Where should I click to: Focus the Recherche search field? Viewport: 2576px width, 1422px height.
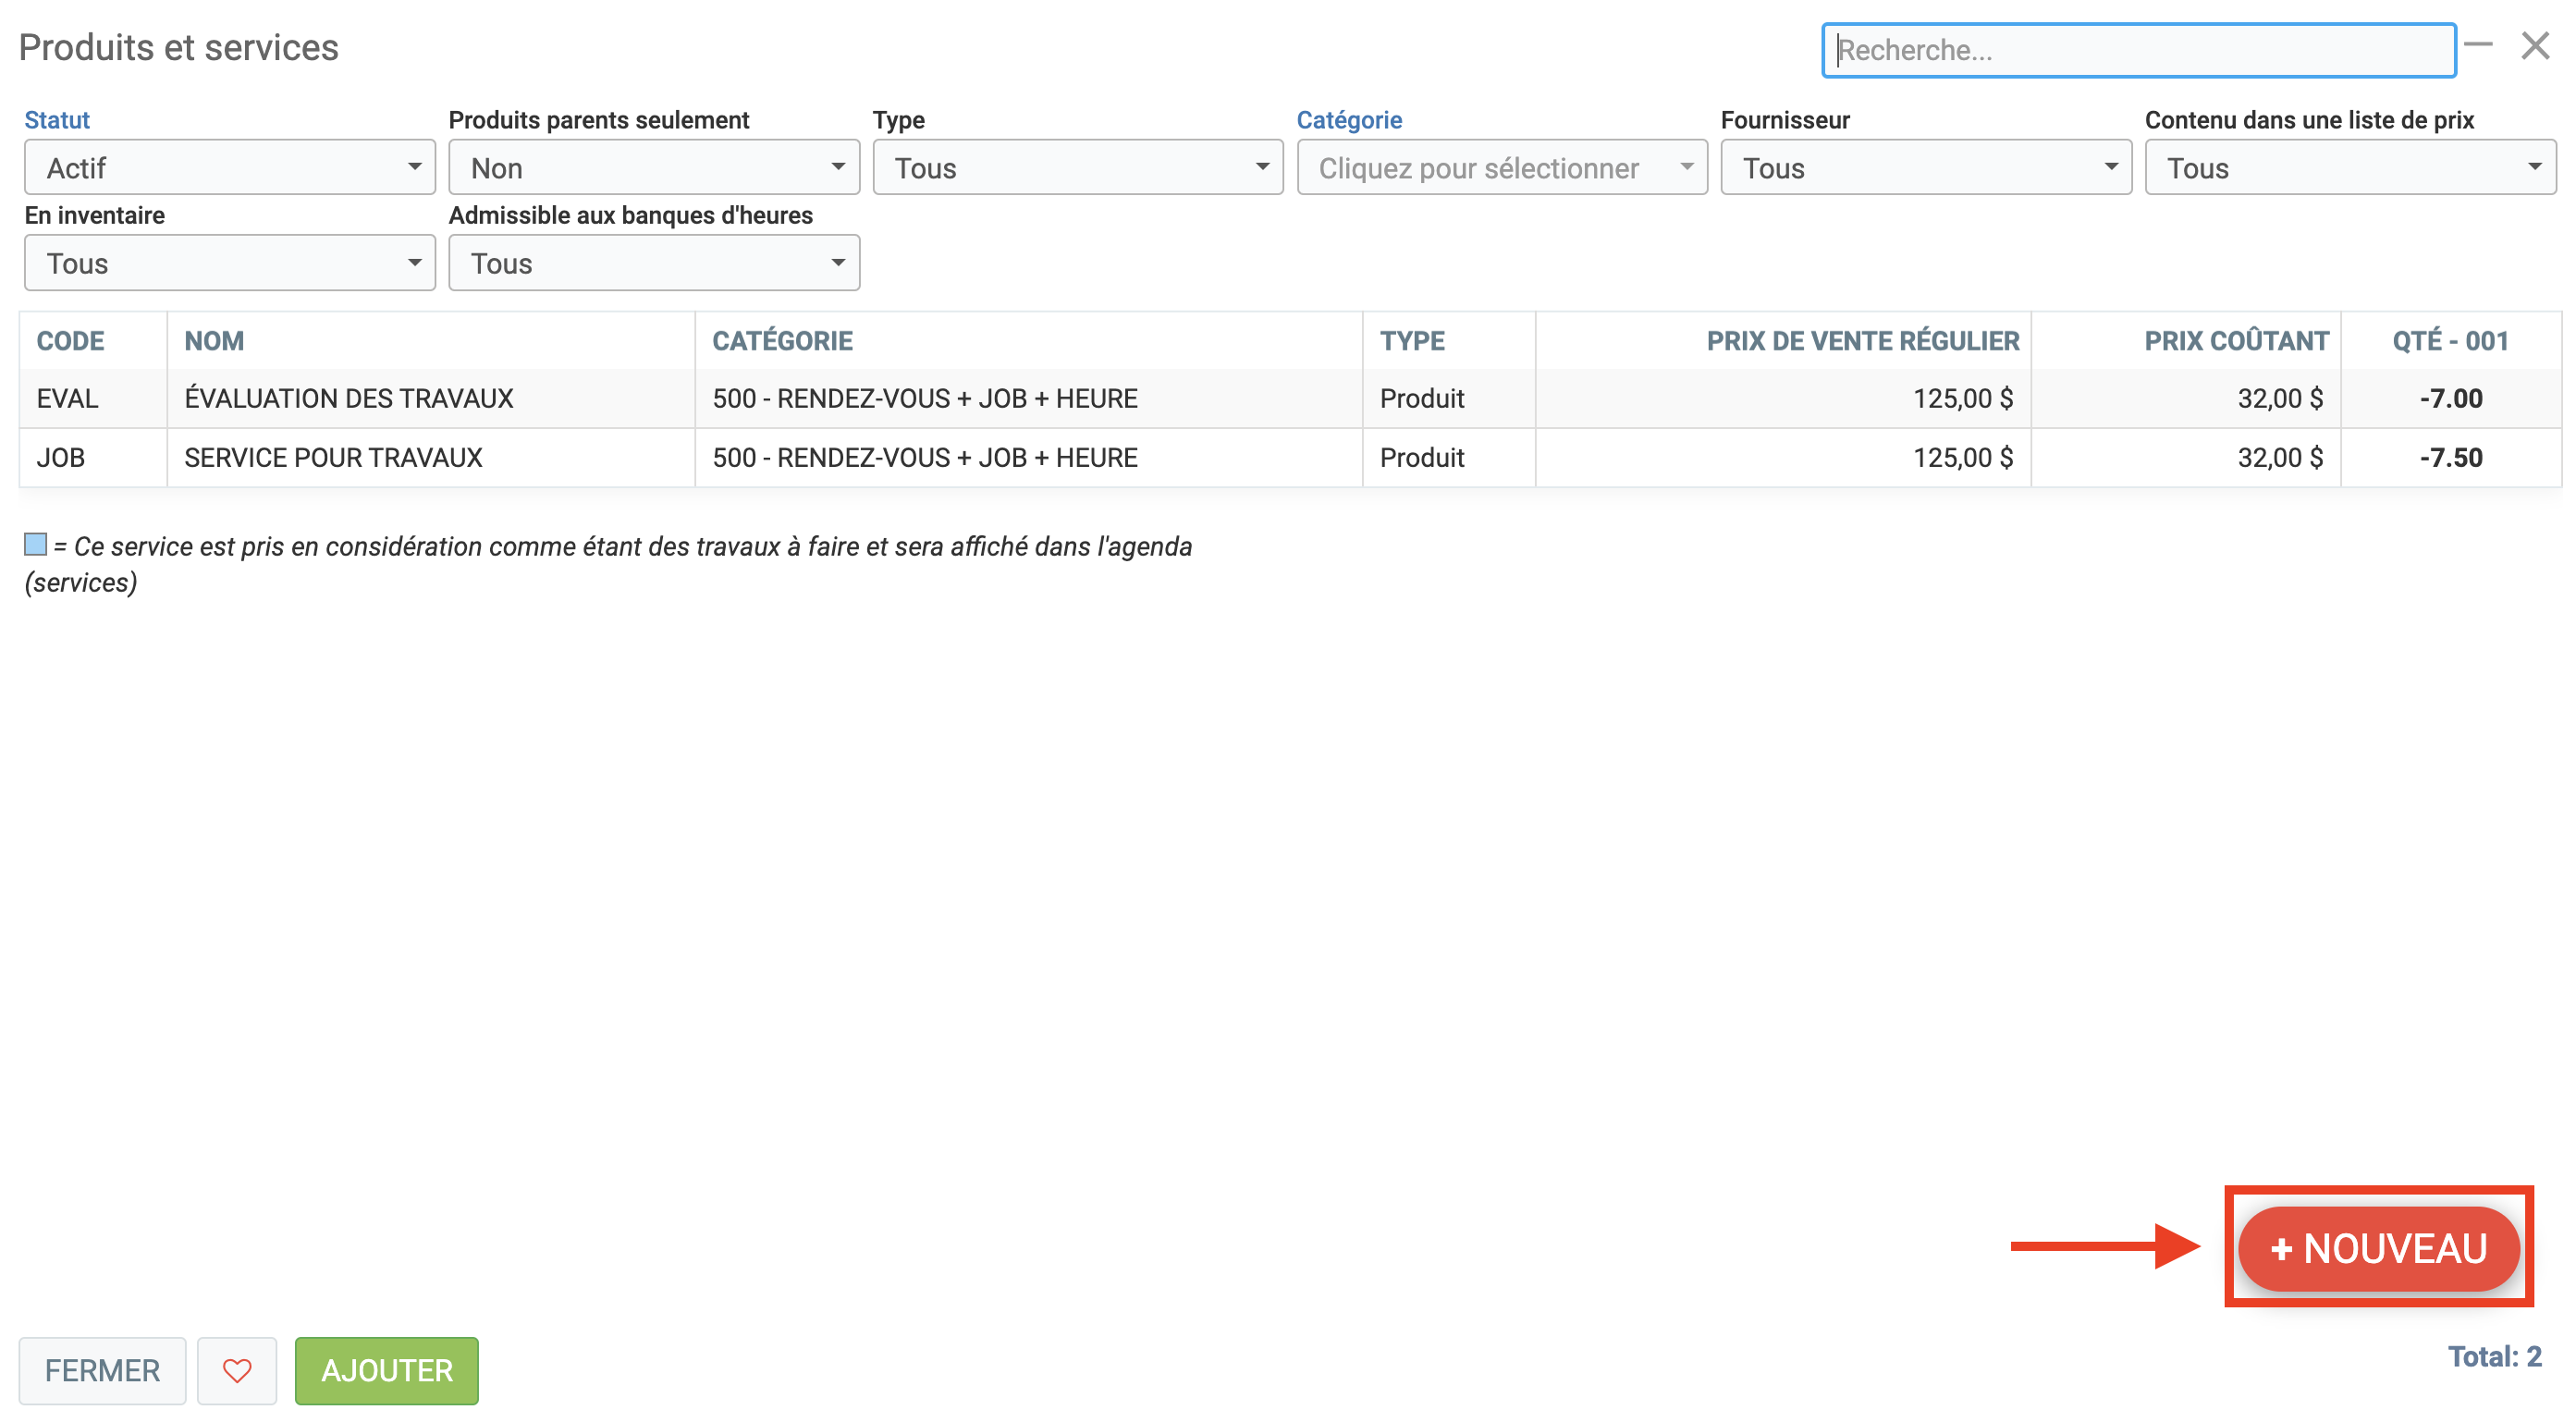(x=2138, y=50)
